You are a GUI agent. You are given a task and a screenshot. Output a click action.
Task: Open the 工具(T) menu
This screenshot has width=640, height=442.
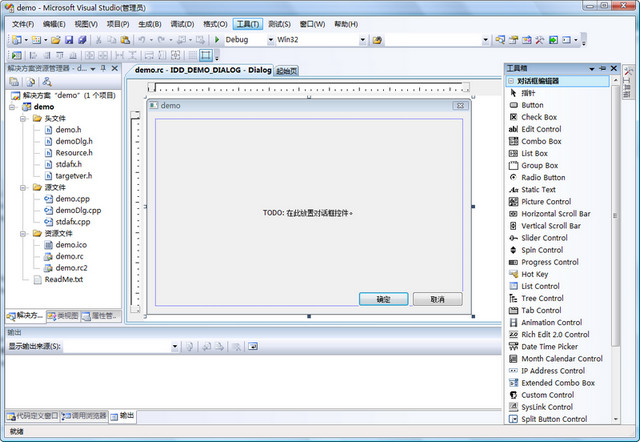point(247,23)
